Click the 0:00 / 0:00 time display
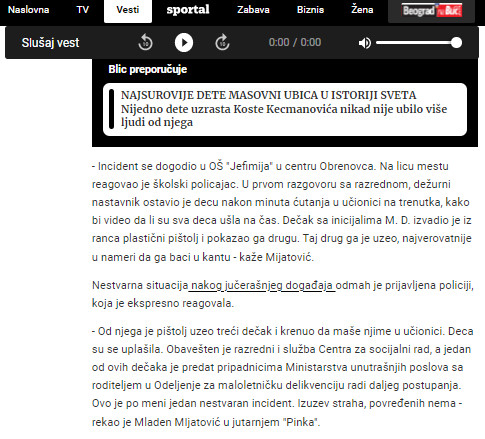The width and height of the screenshot is (485, 439). pyautogui.click(x=295, y=42)
